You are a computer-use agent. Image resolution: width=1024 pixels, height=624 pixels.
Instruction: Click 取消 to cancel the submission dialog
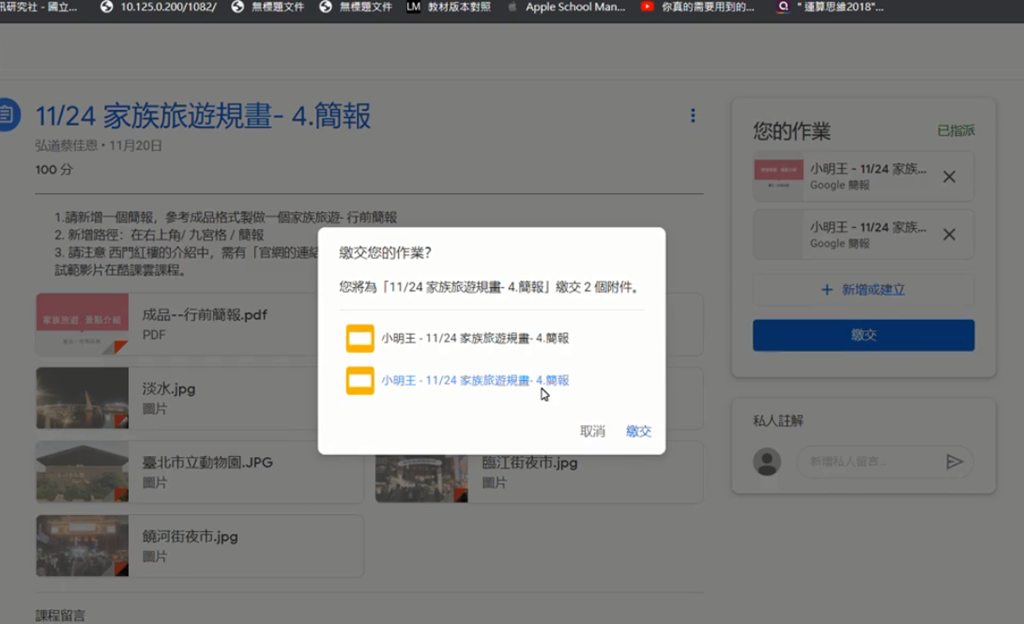[592, 431]
